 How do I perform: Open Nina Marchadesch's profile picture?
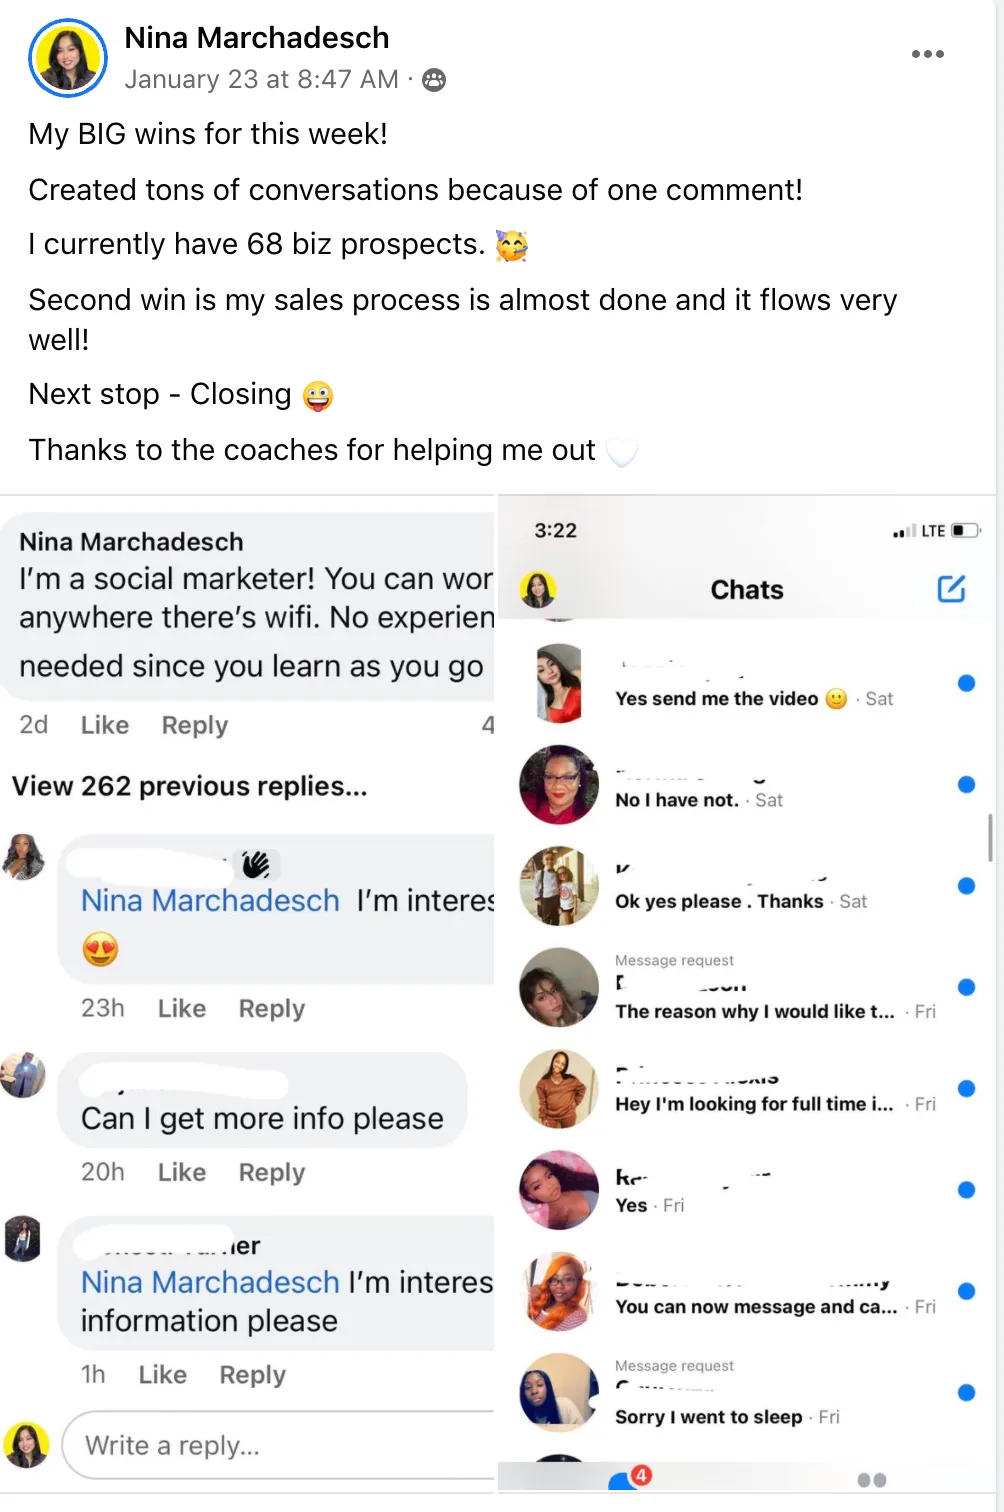68,58
